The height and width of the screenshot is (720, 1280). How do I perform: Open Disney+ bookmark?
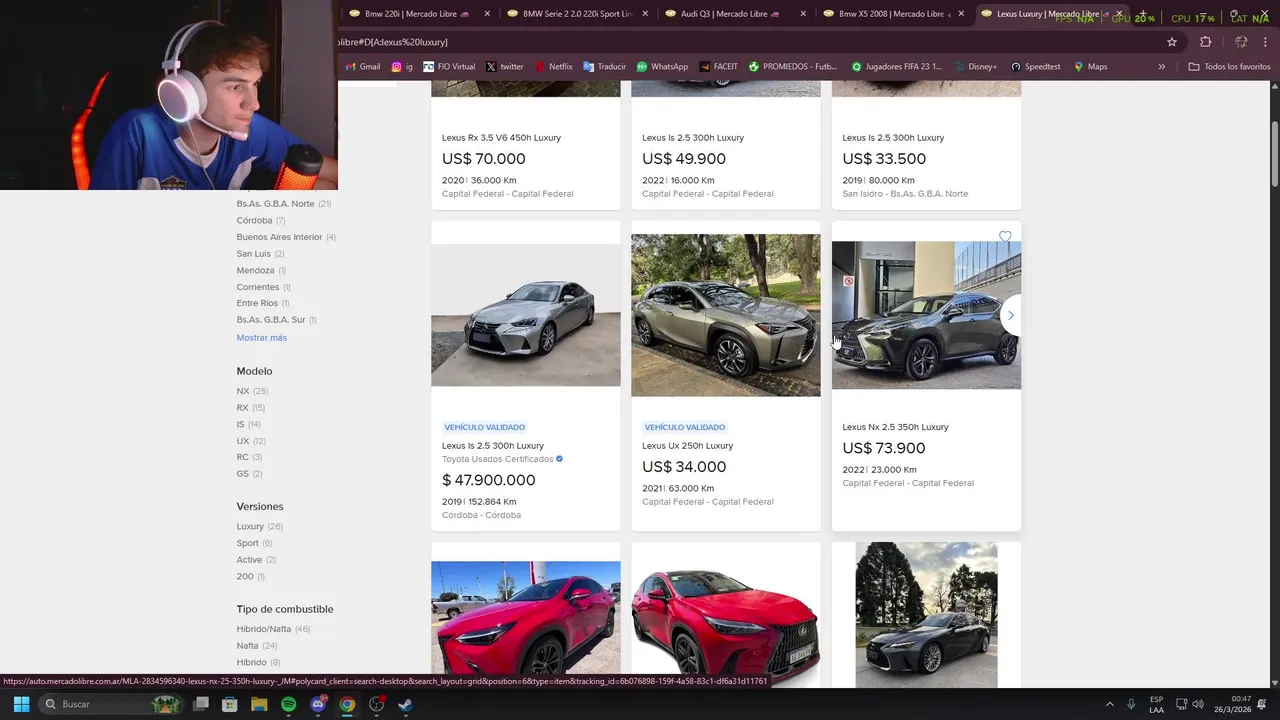point(975,67)
